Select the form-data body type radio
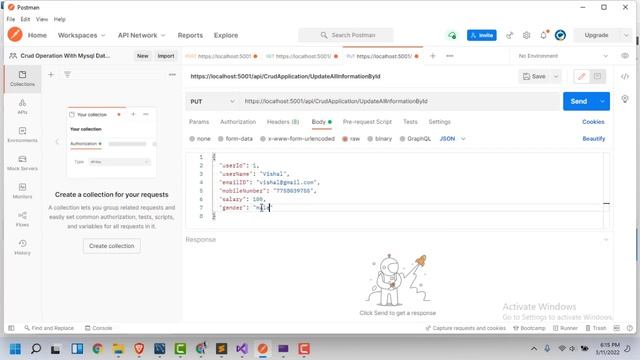 (x=220, y=139)
